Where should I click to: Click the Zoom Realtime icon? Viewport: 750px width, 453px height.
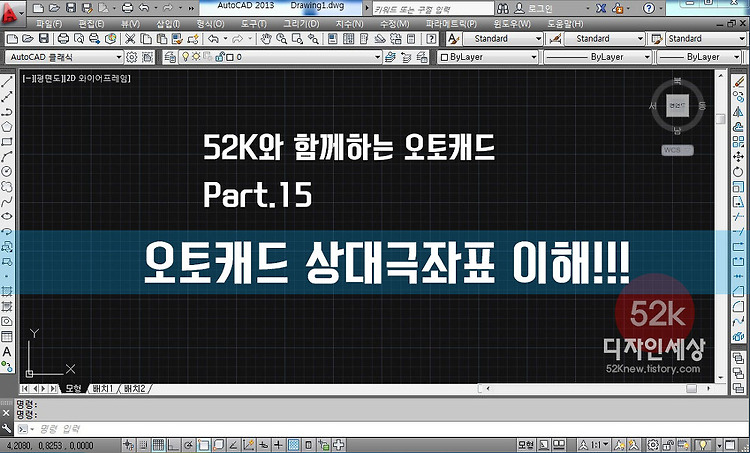(281, 39)
